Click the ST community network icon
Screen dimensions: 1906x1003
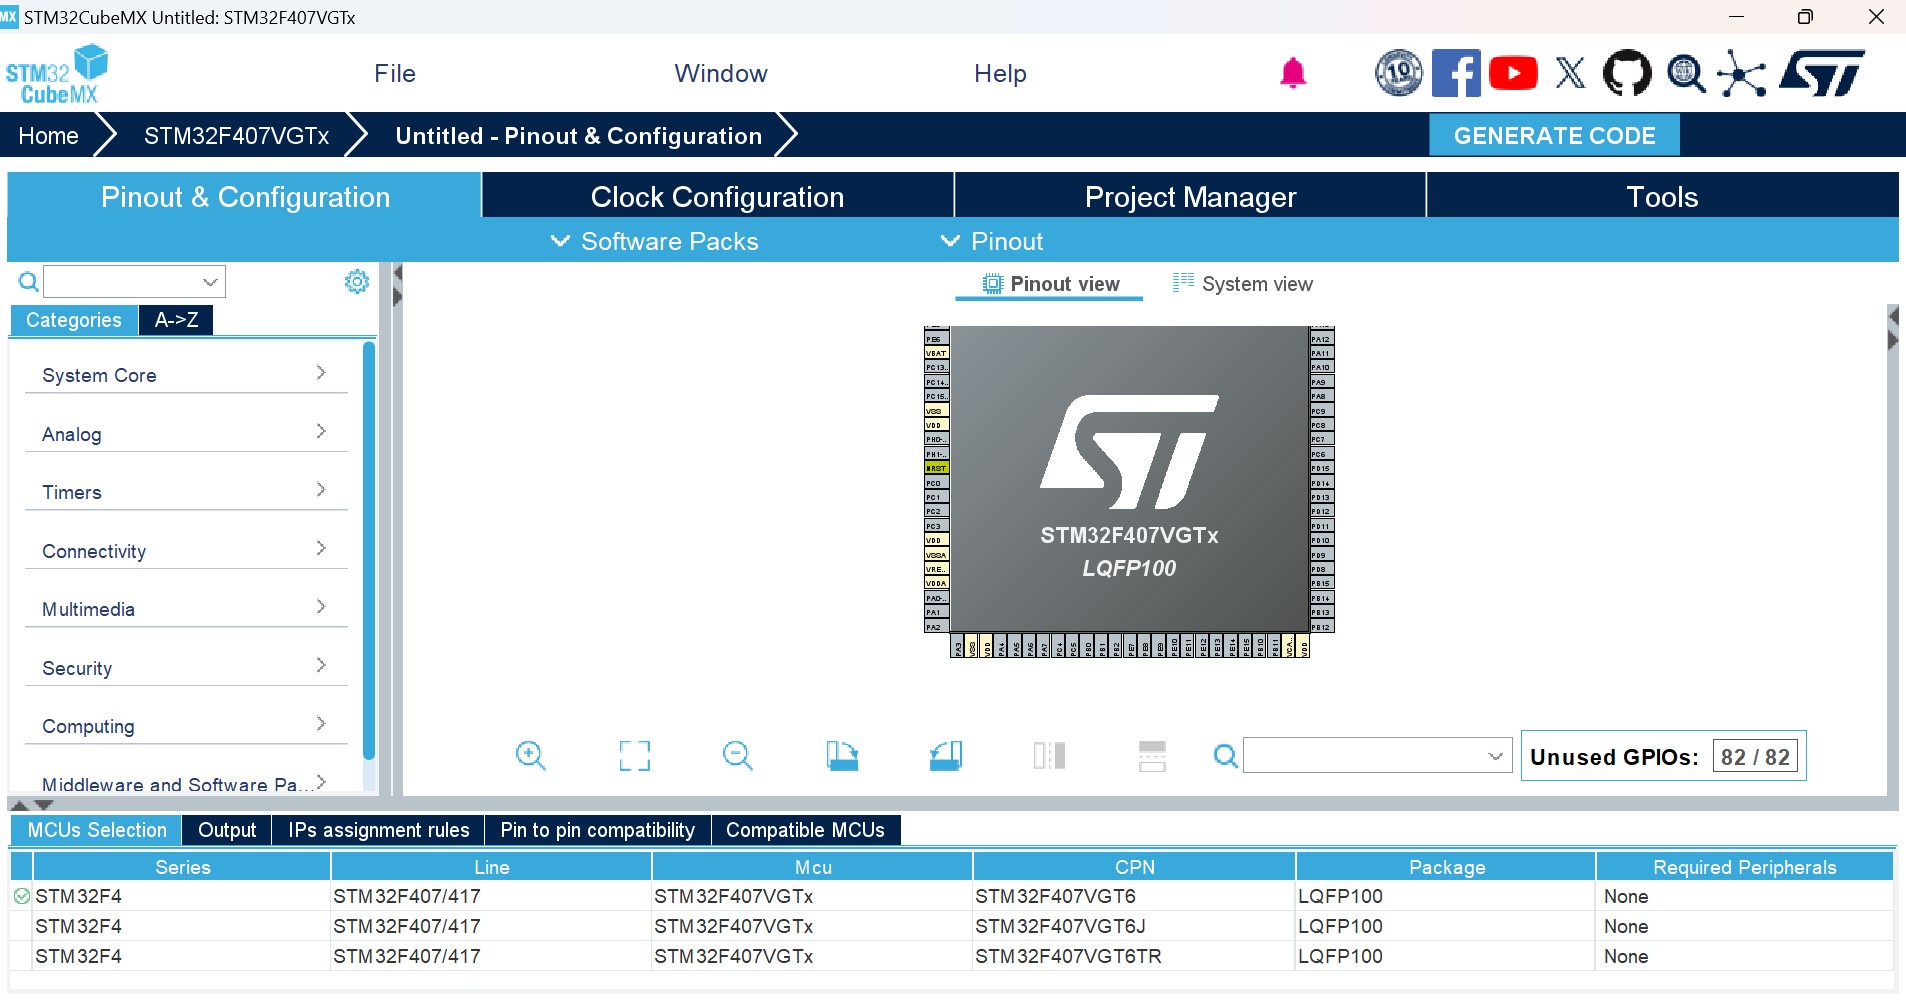click(x=1742, y=73)
